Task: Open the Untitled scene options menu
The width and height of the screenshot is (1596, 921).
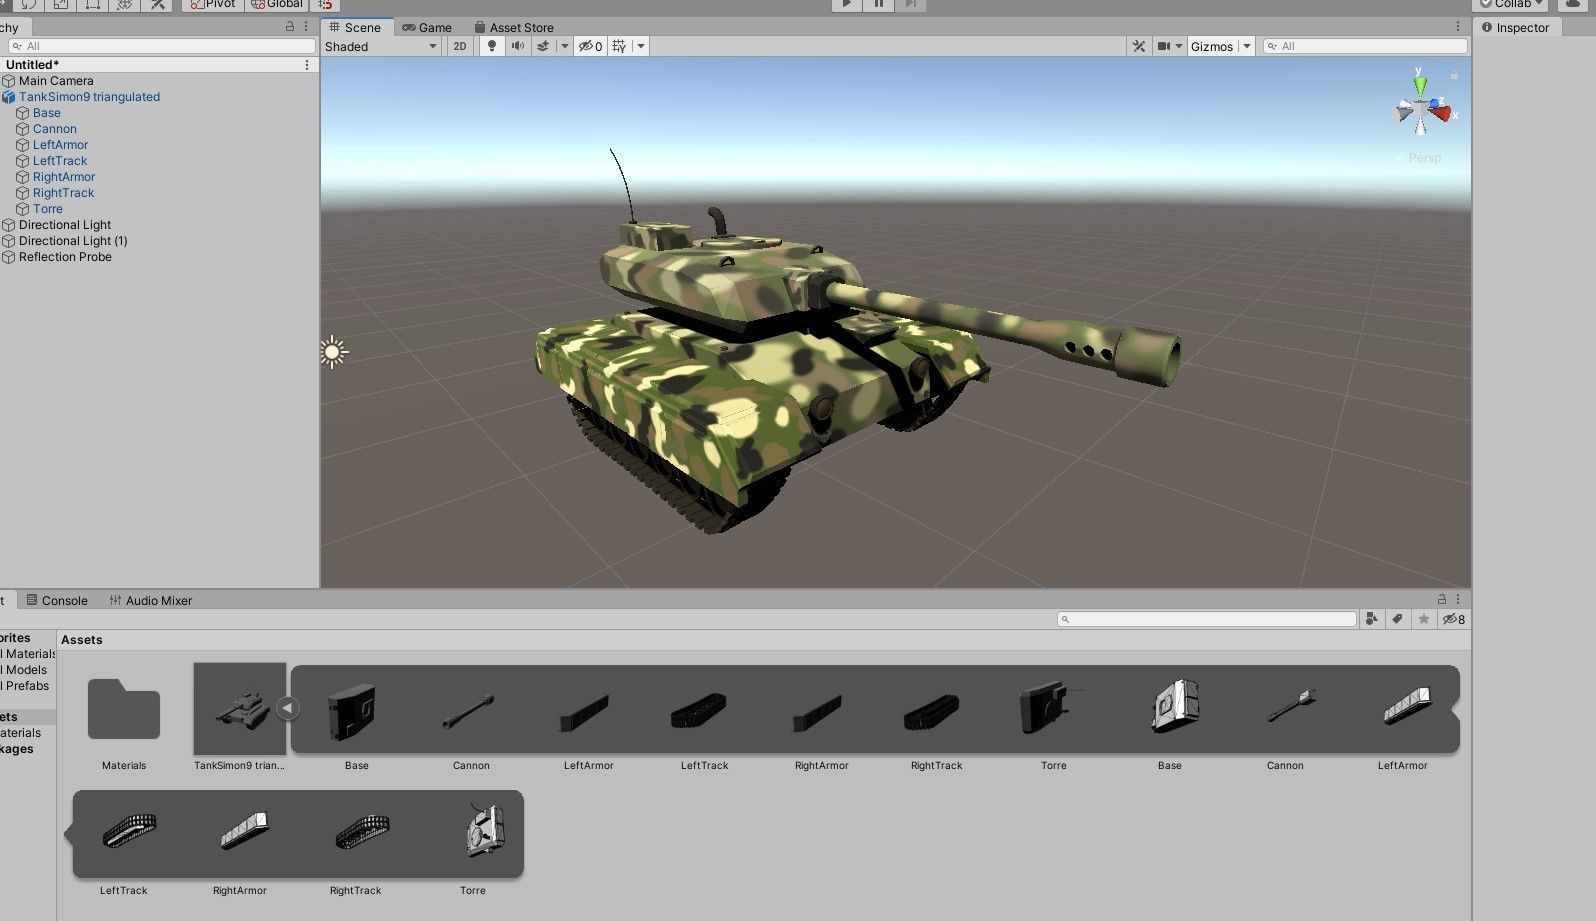Action: coord(307,65)
